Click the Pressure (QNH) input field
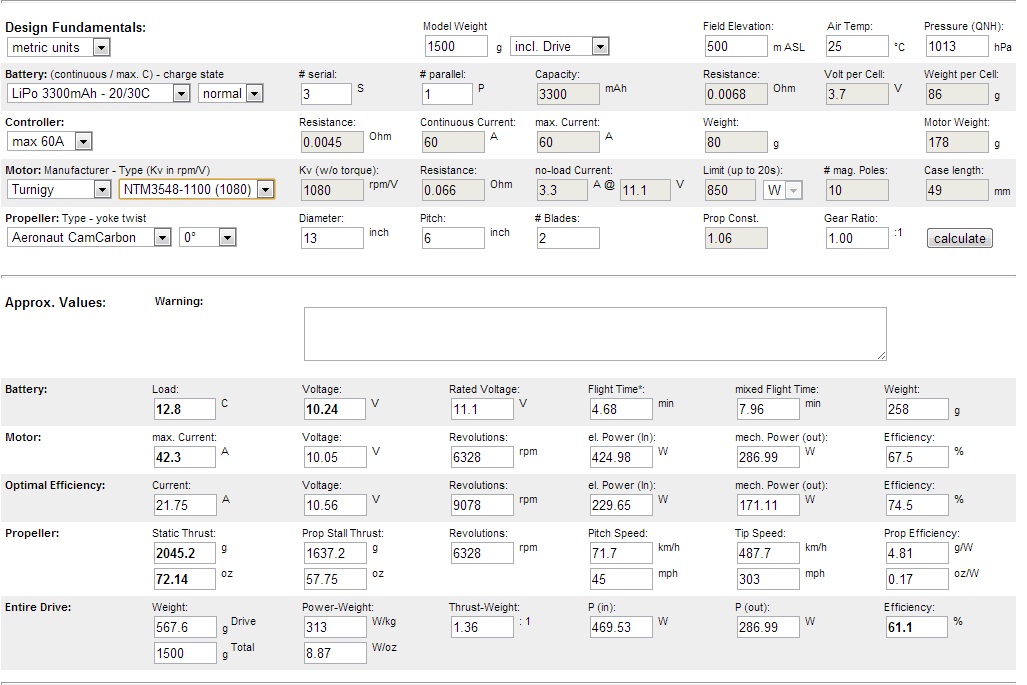The width and height of the screenshot is (1027, 685). coord(954,46)
